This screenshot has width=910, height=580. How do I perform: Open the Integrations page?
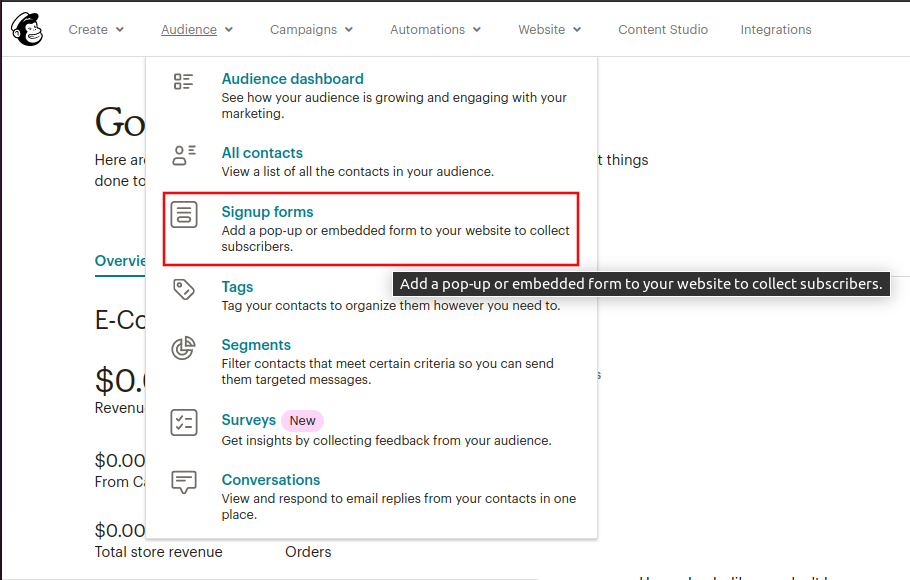point(776,30)
